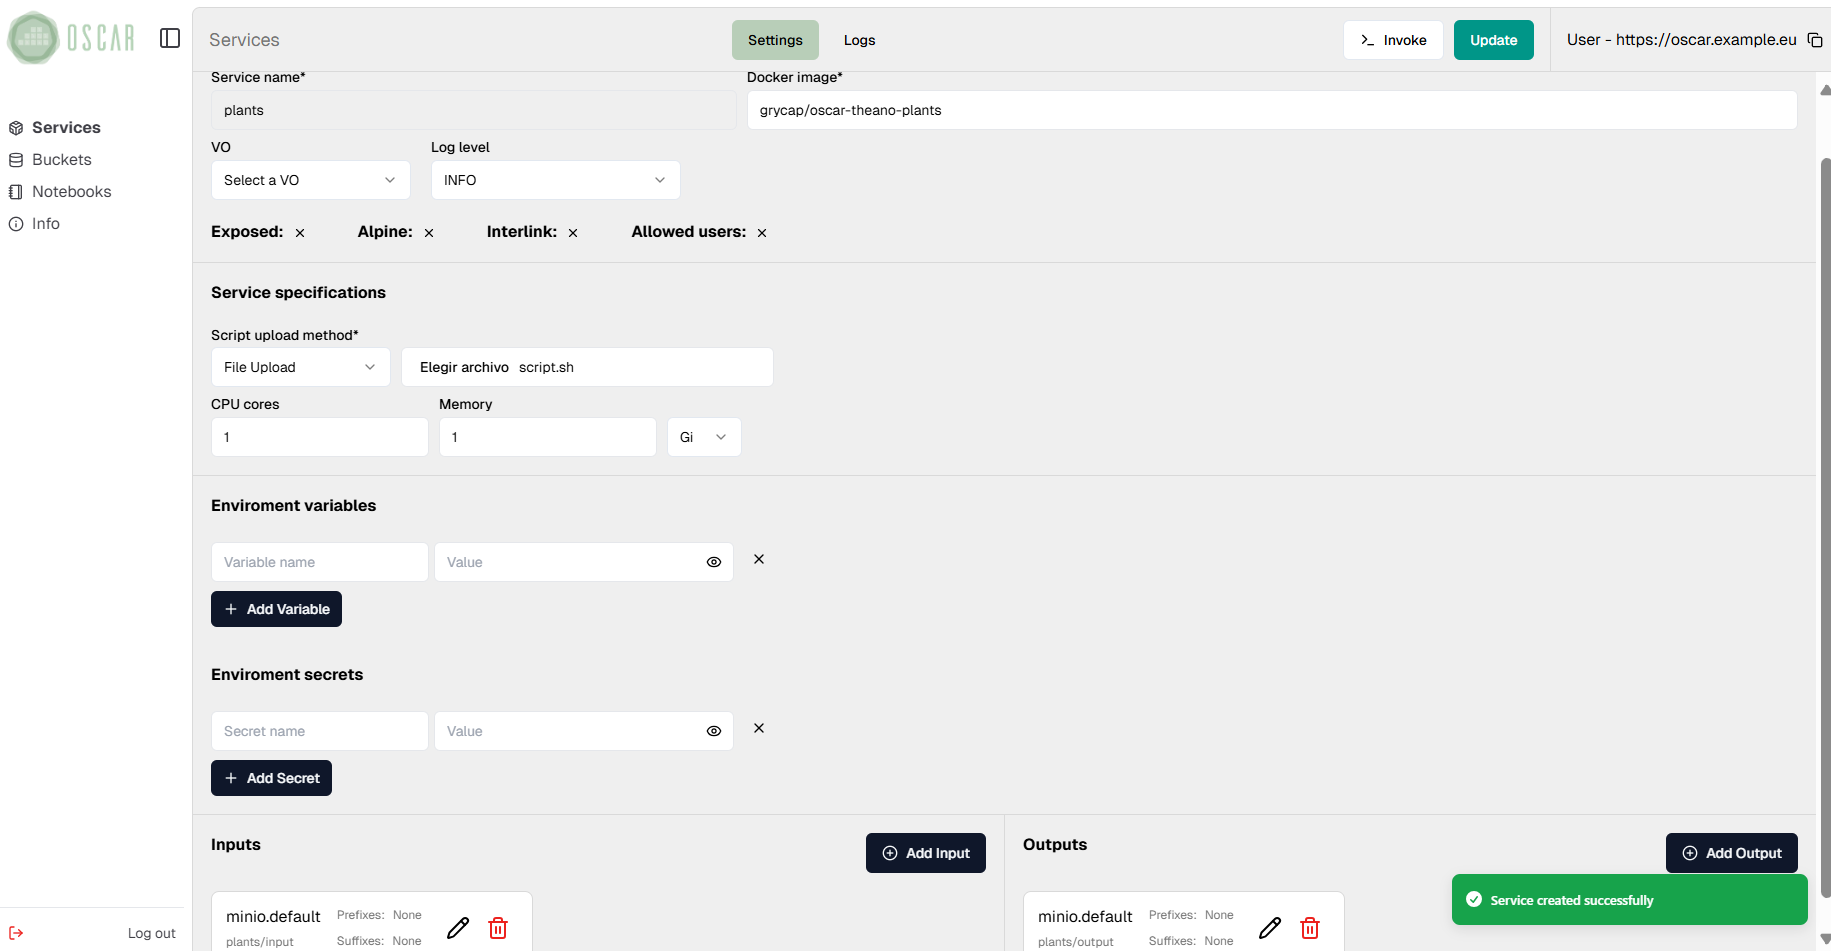Toggle the Exposed option
The image size is (1831, 951).
click(x=300, y=233)
